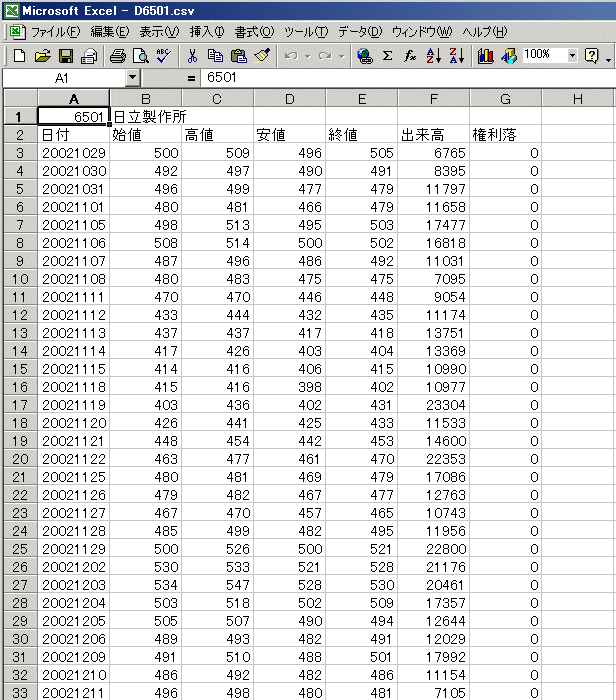Click the 出来高 header cell
616x700 pixels.
tap(433, 134)
